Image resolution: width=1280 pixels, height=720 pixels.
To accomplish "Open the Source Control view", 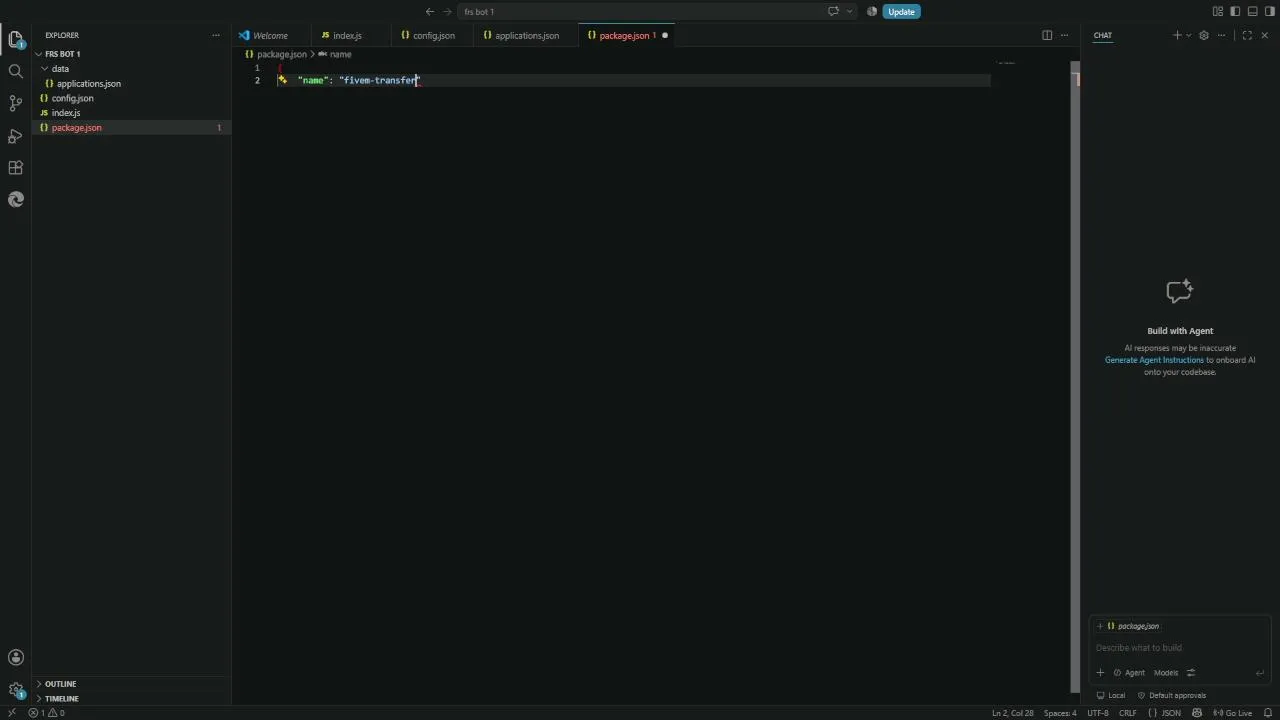I will (x=15, y=103).
